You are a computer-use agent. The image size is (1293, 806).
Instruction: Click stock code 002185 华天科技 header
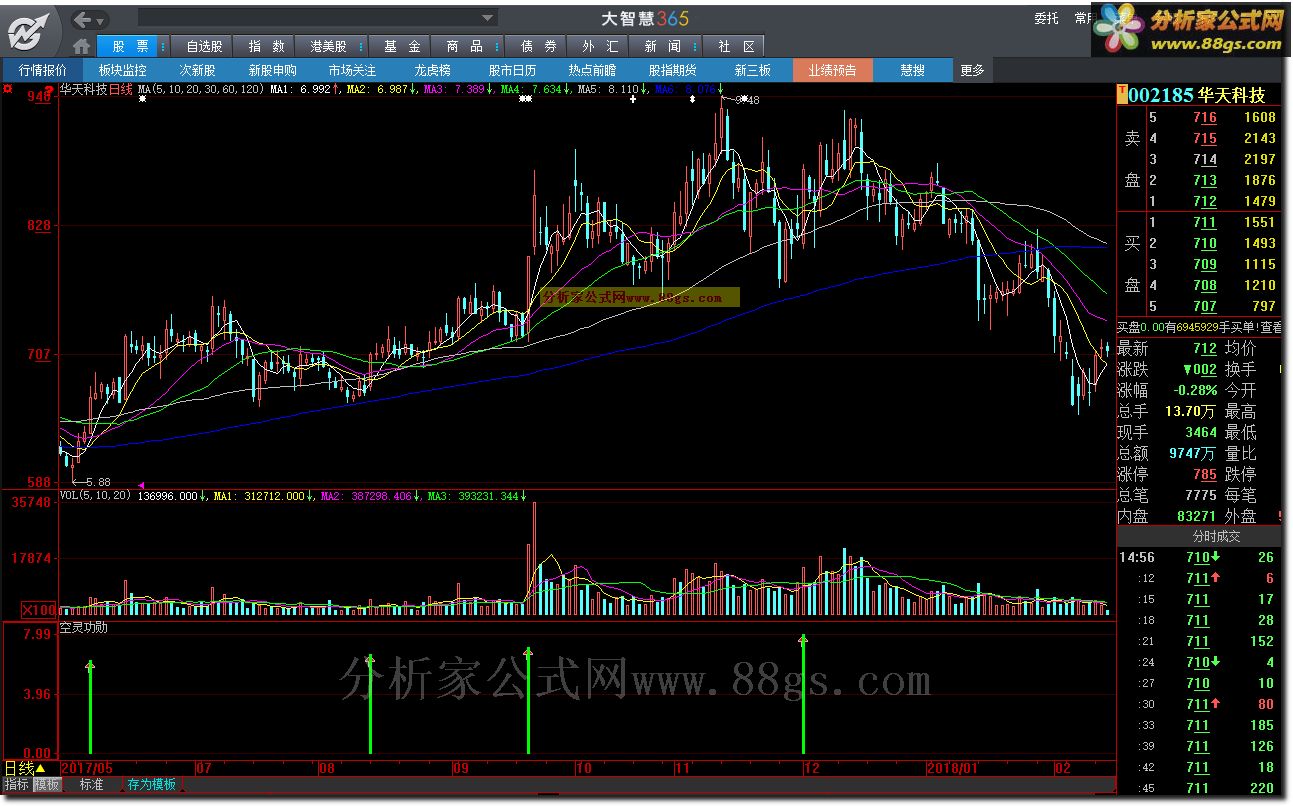point(1198,95)
